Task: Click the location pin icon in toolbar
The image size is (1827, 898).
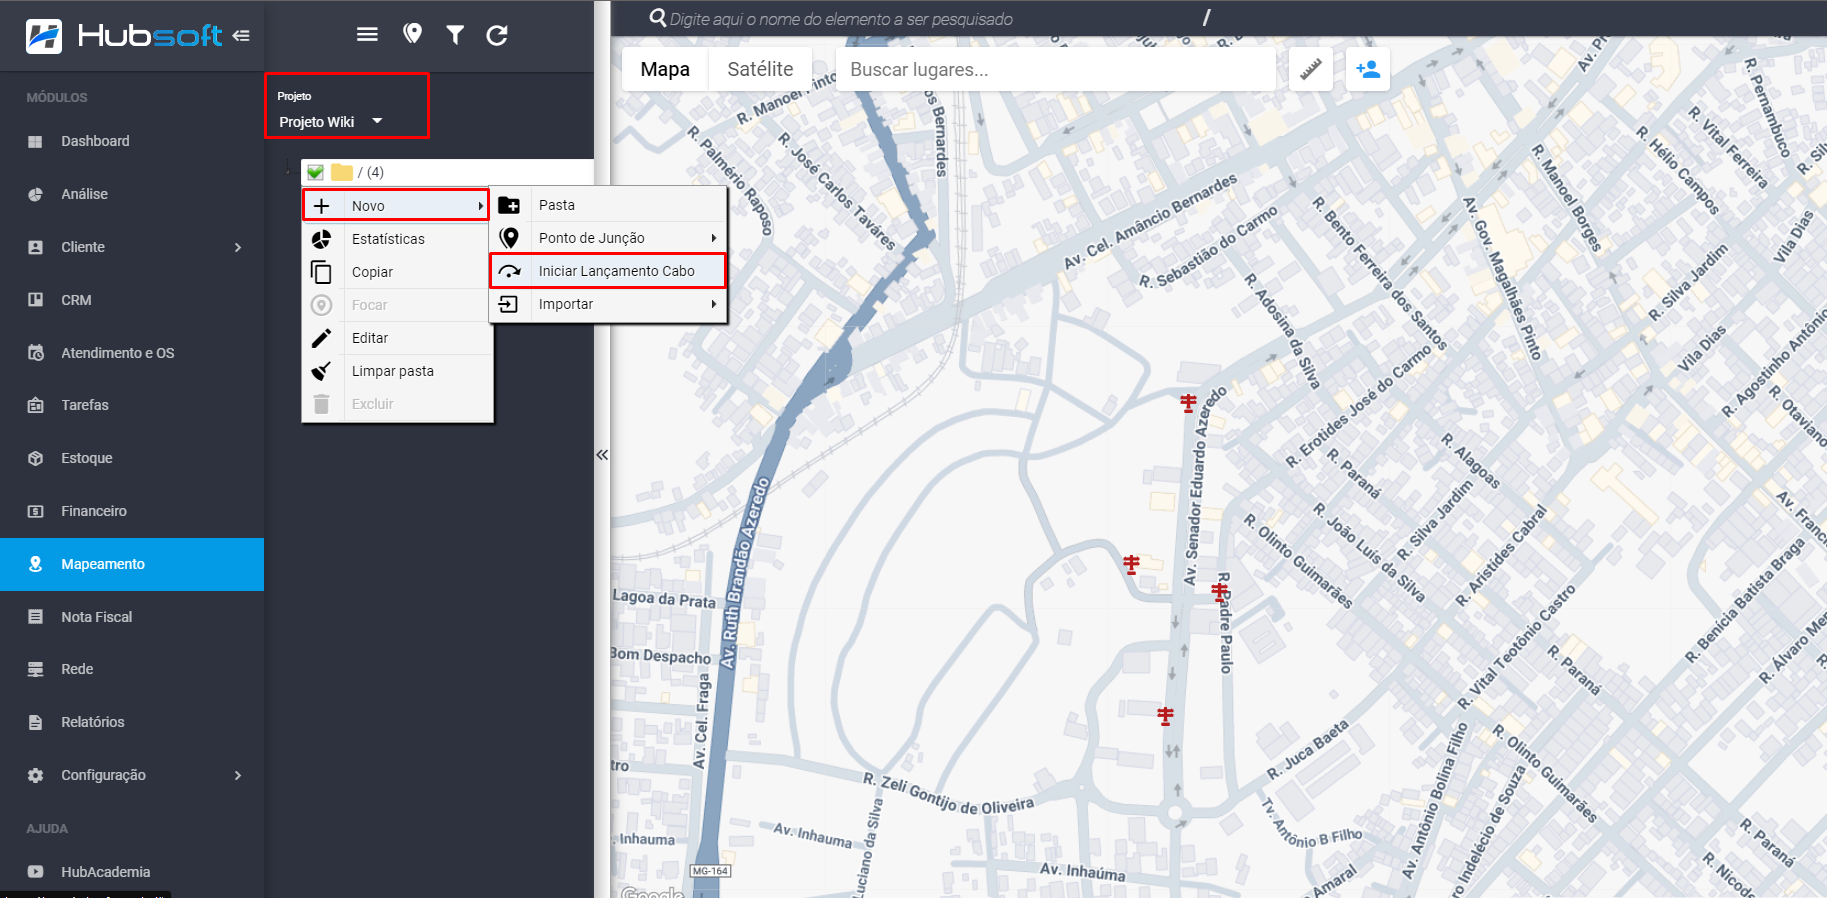Action: (x=412, y=35)
